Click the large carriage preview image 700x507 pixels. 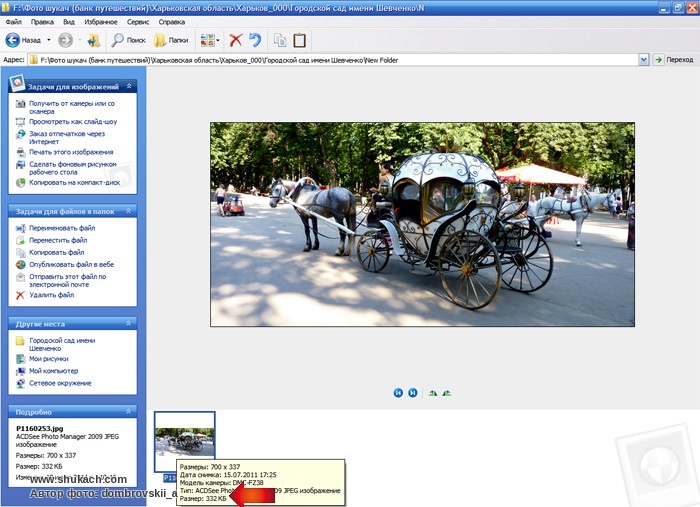422,224
